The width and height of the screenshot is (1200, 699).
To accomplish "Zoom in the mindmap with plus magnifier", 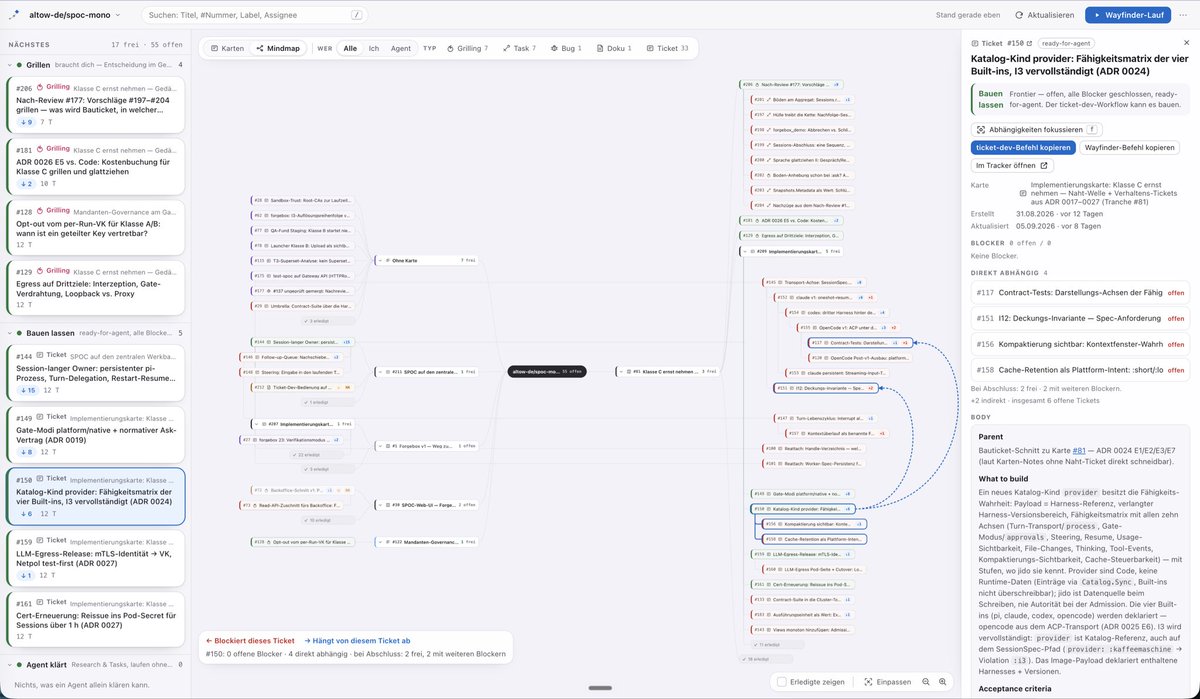I will point(942,681).
